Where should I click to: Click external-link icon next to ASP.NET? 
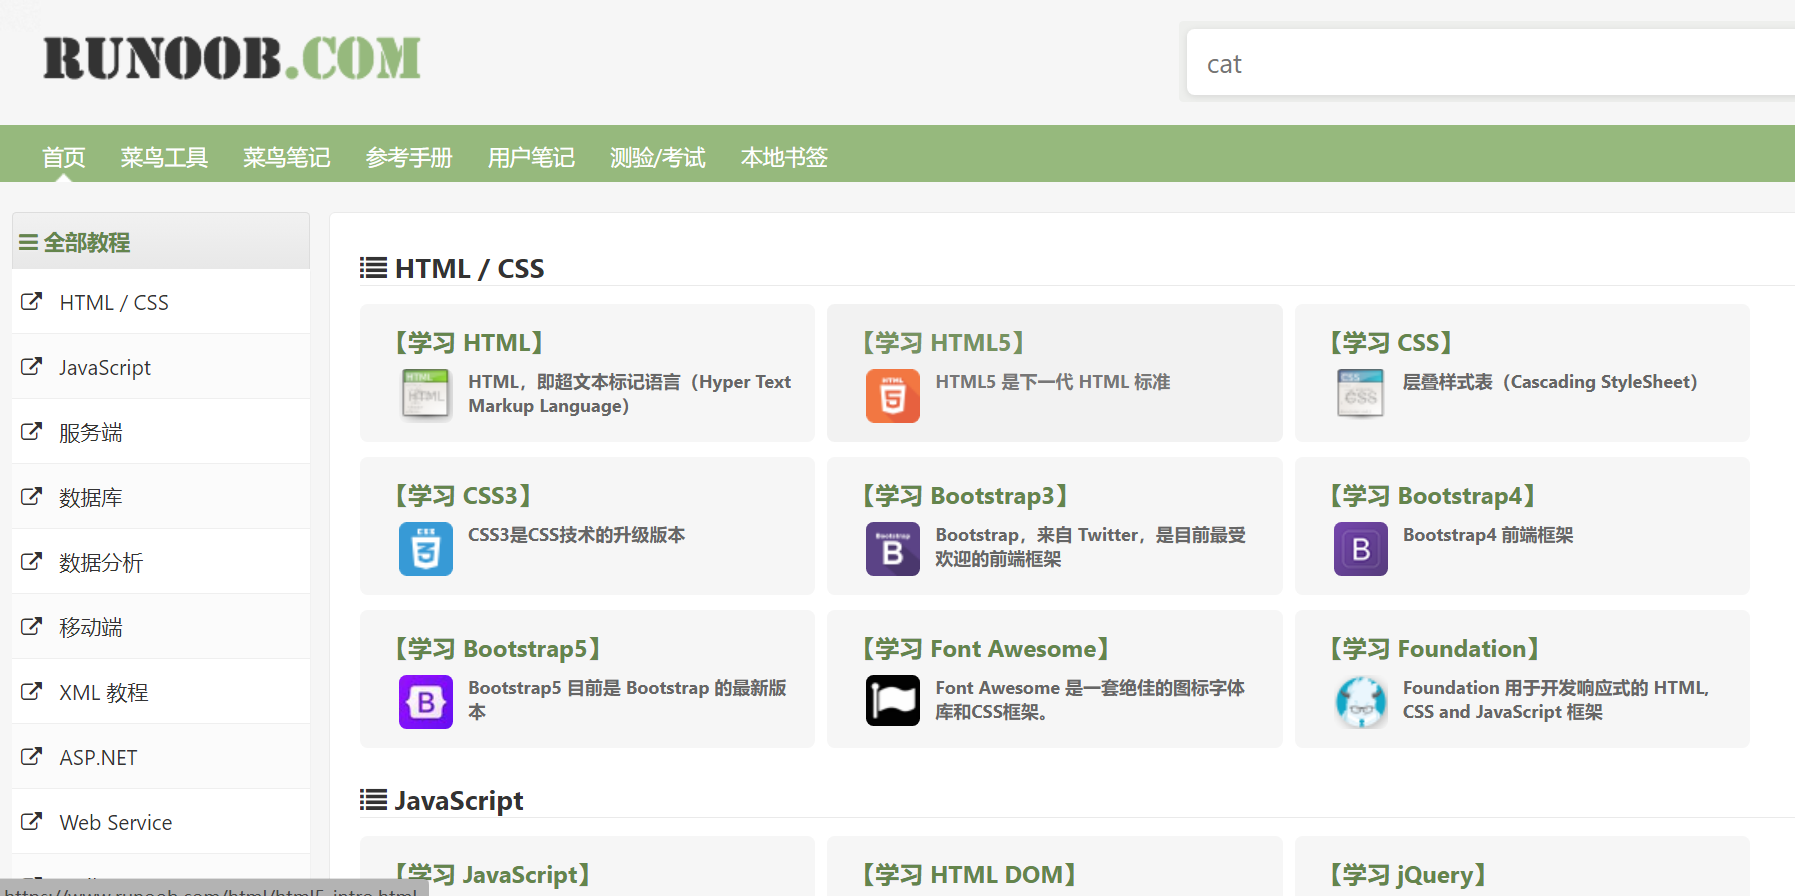pyautogui.click(x=32, y=756)
